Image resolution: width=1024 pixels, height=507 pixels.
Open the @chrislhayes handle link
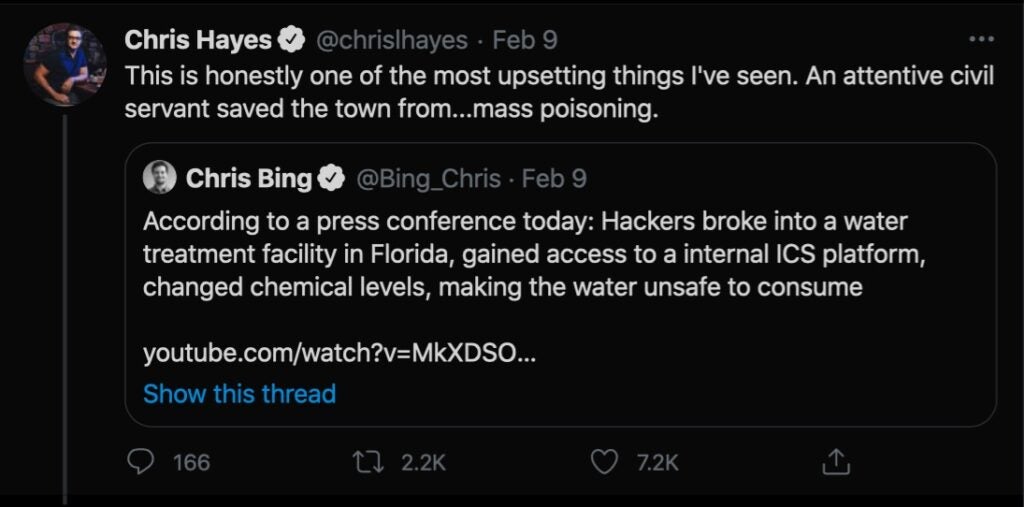tap(392, 41)
